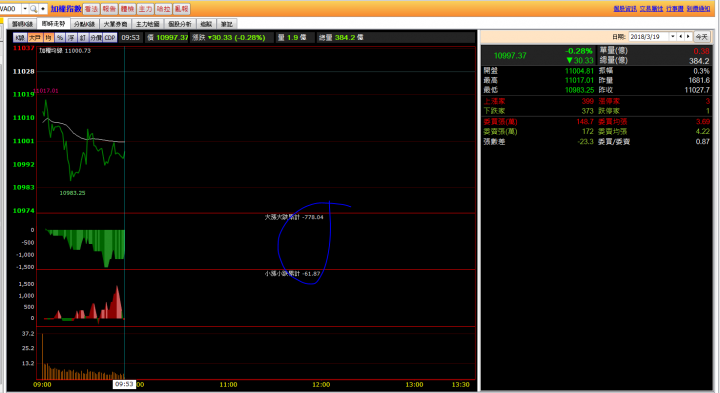
Task: Click the 加權指數 title text
Action: [x=66, y=9]
